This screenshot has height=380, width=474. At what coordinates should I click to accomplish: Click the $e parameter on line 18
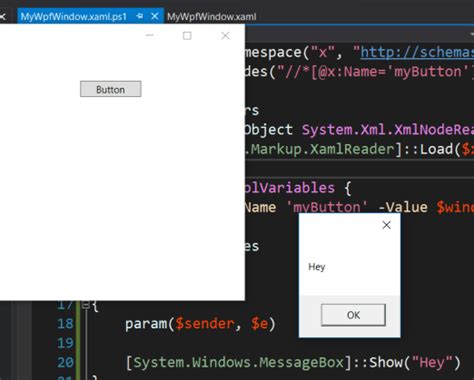[259, 324]
